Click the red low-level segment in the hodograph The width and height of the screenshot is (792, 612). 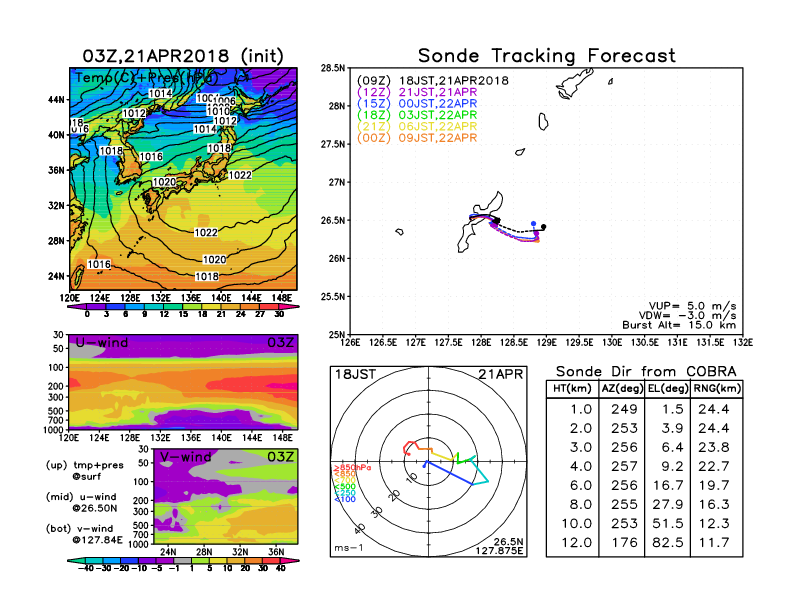[x=409, y=447]
